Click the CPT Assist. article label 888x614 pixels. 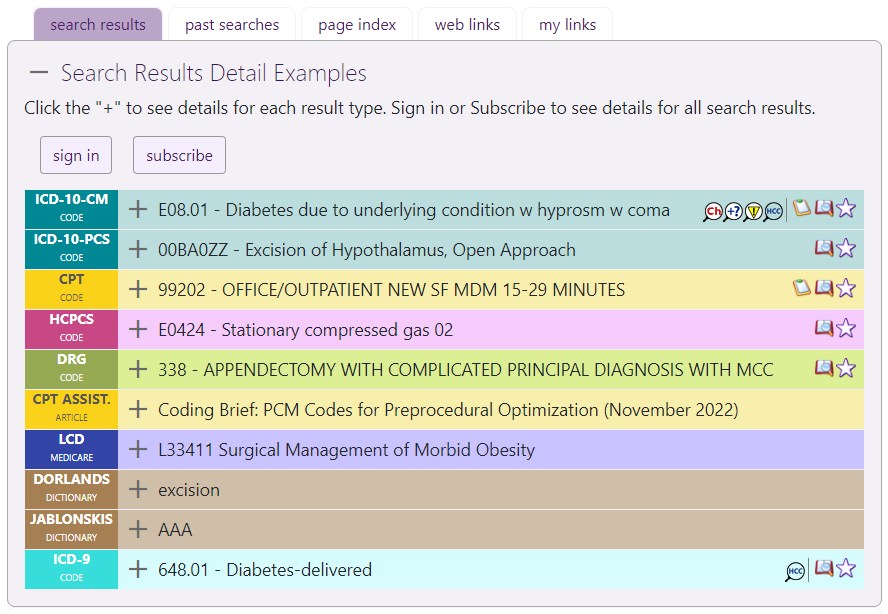pyautogui.click(x=72, y=408)
